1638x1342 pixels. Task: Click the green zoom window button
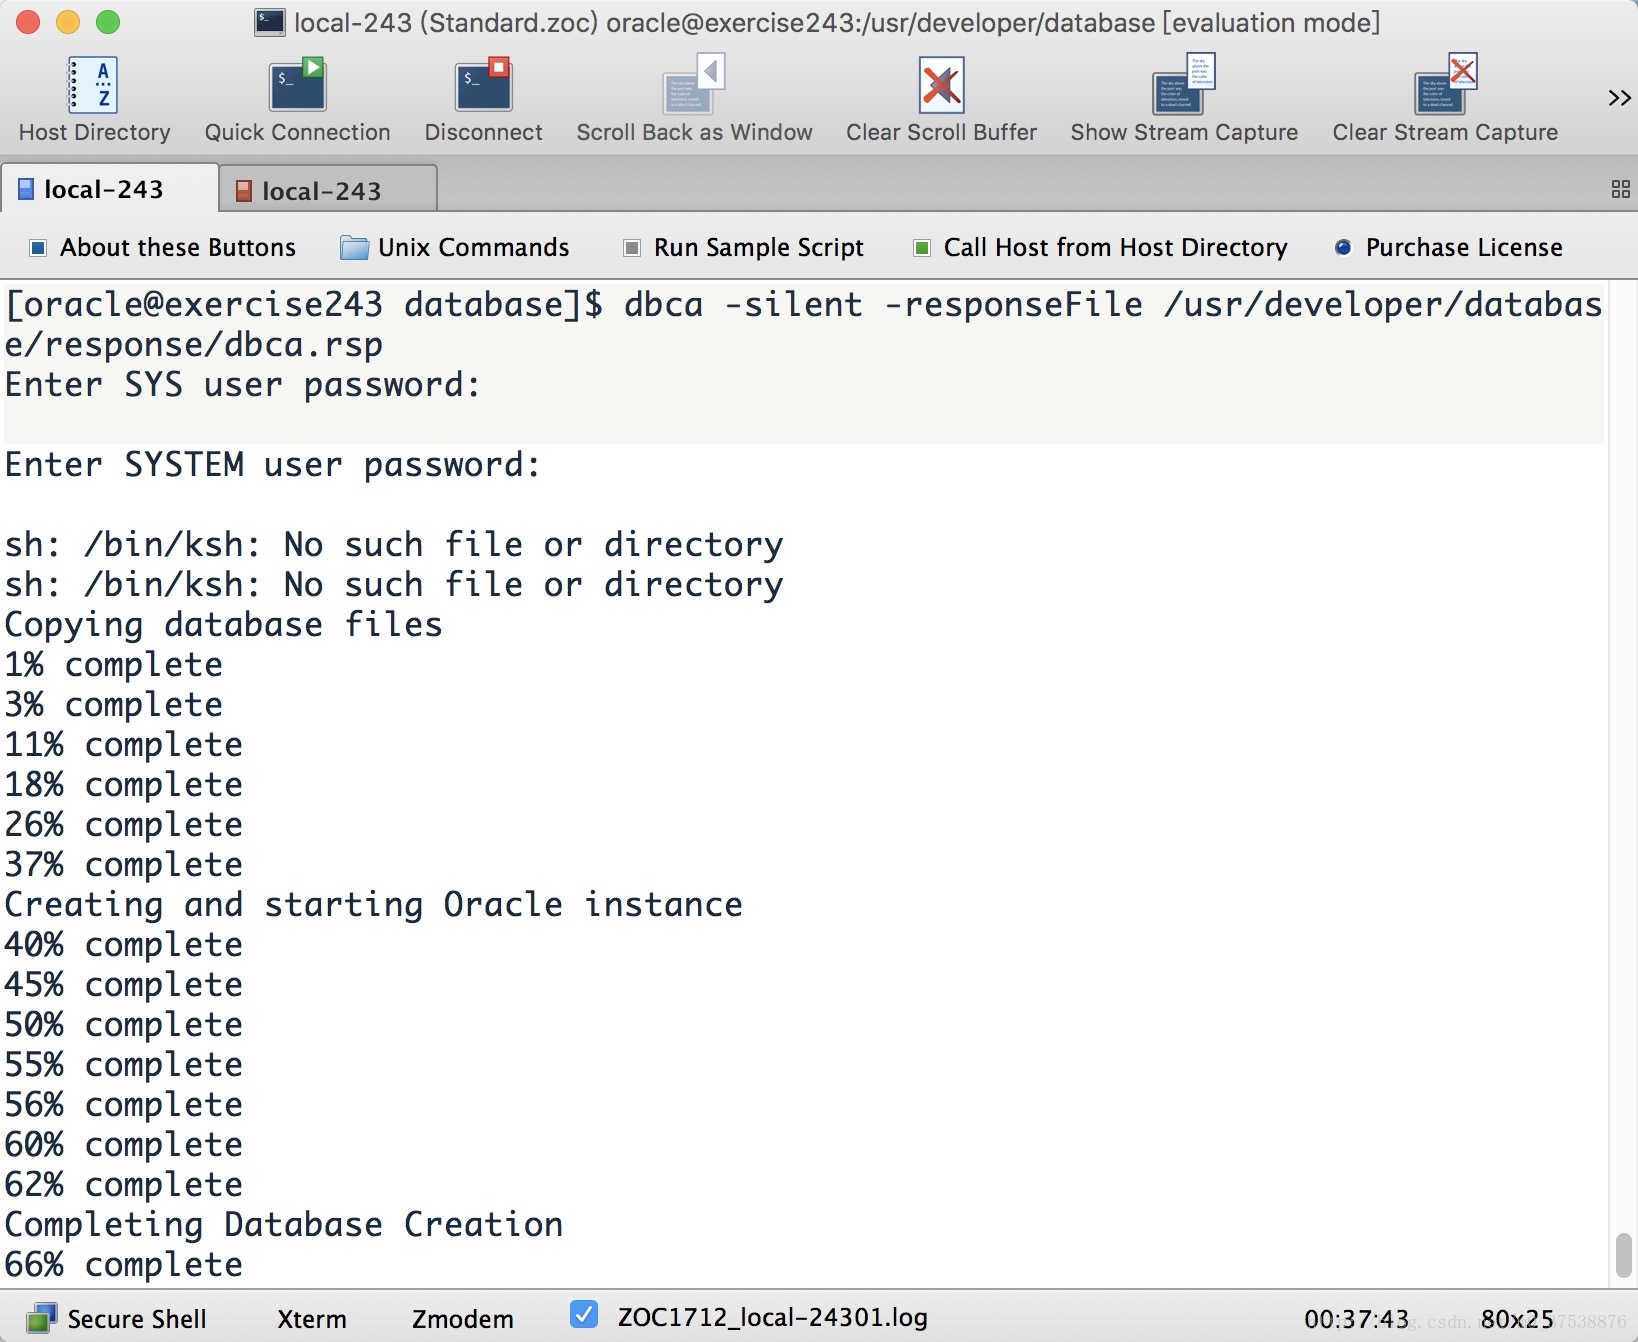point(108,22)
